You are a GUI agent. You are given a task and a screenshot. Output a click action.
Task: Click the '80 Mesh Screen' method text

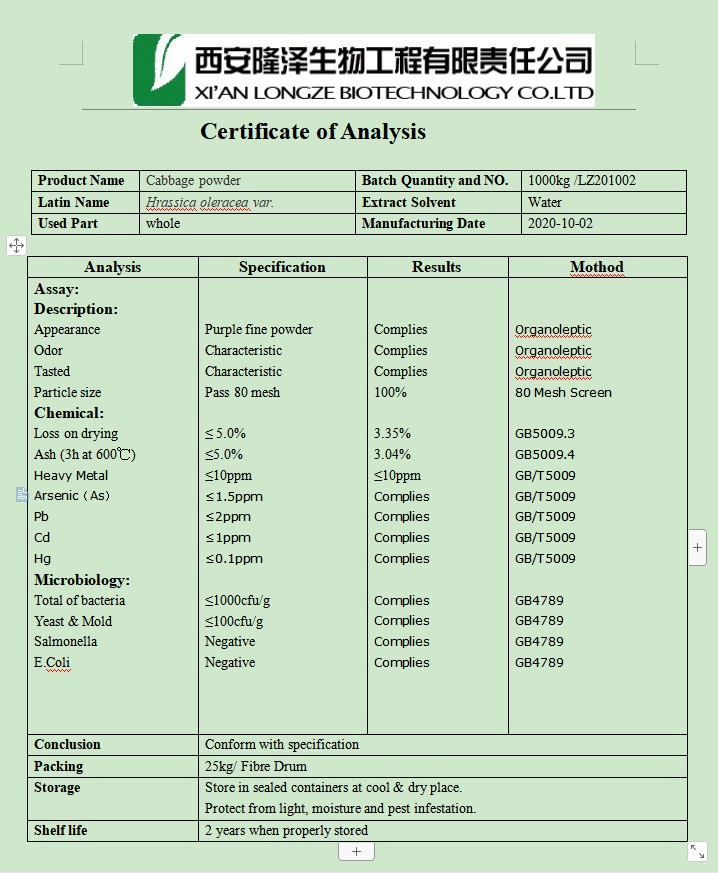(x=563, y=393)
